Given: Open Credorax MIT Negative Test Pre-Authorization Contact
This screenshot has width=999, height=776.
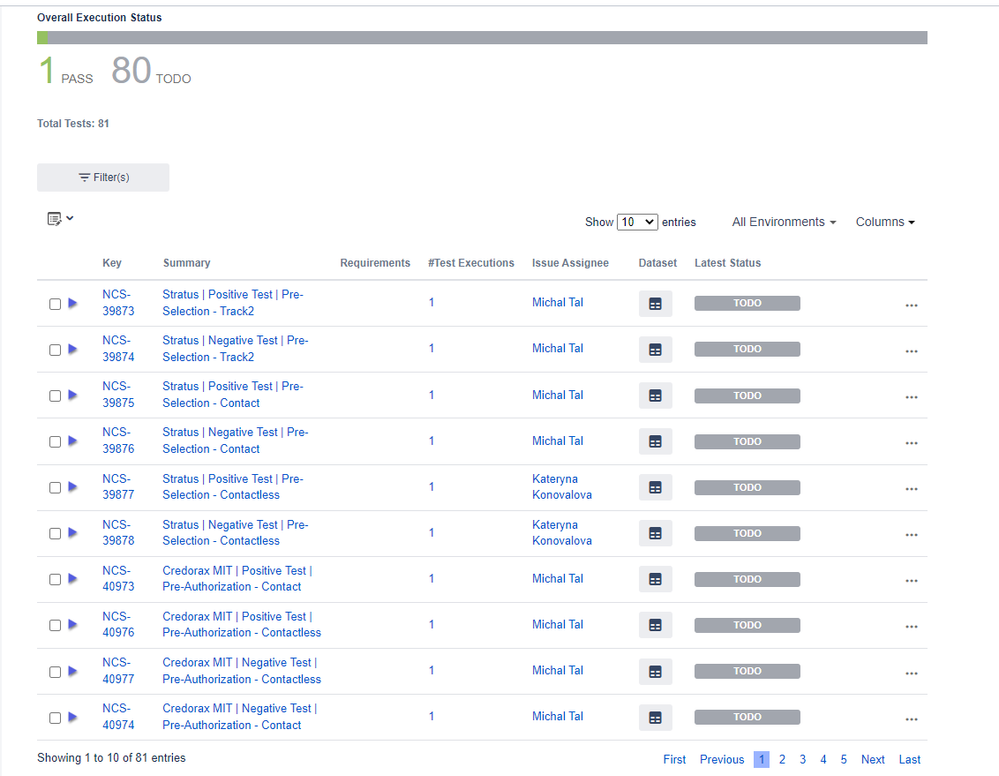Looking at the screenshot, I should (x=240, y=717).
